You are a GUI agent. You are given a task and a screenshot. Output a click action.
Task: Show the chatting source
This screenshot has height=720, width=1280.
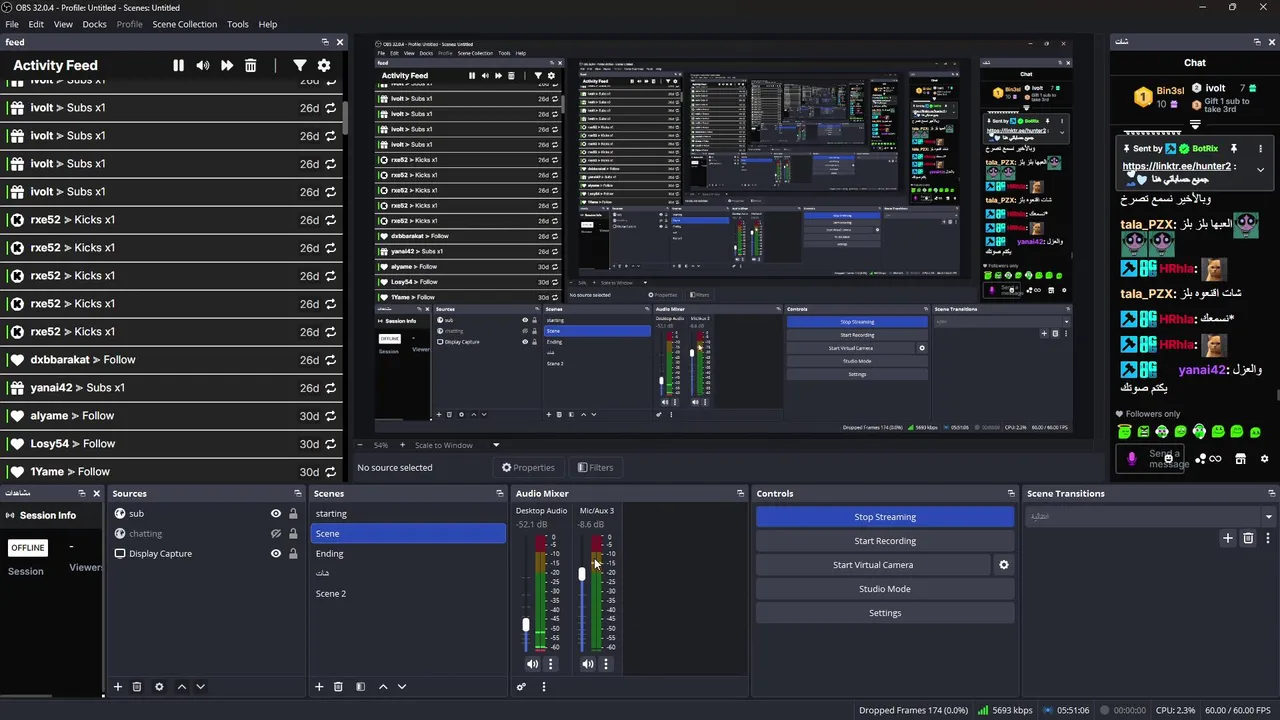(x=276, y=534)
